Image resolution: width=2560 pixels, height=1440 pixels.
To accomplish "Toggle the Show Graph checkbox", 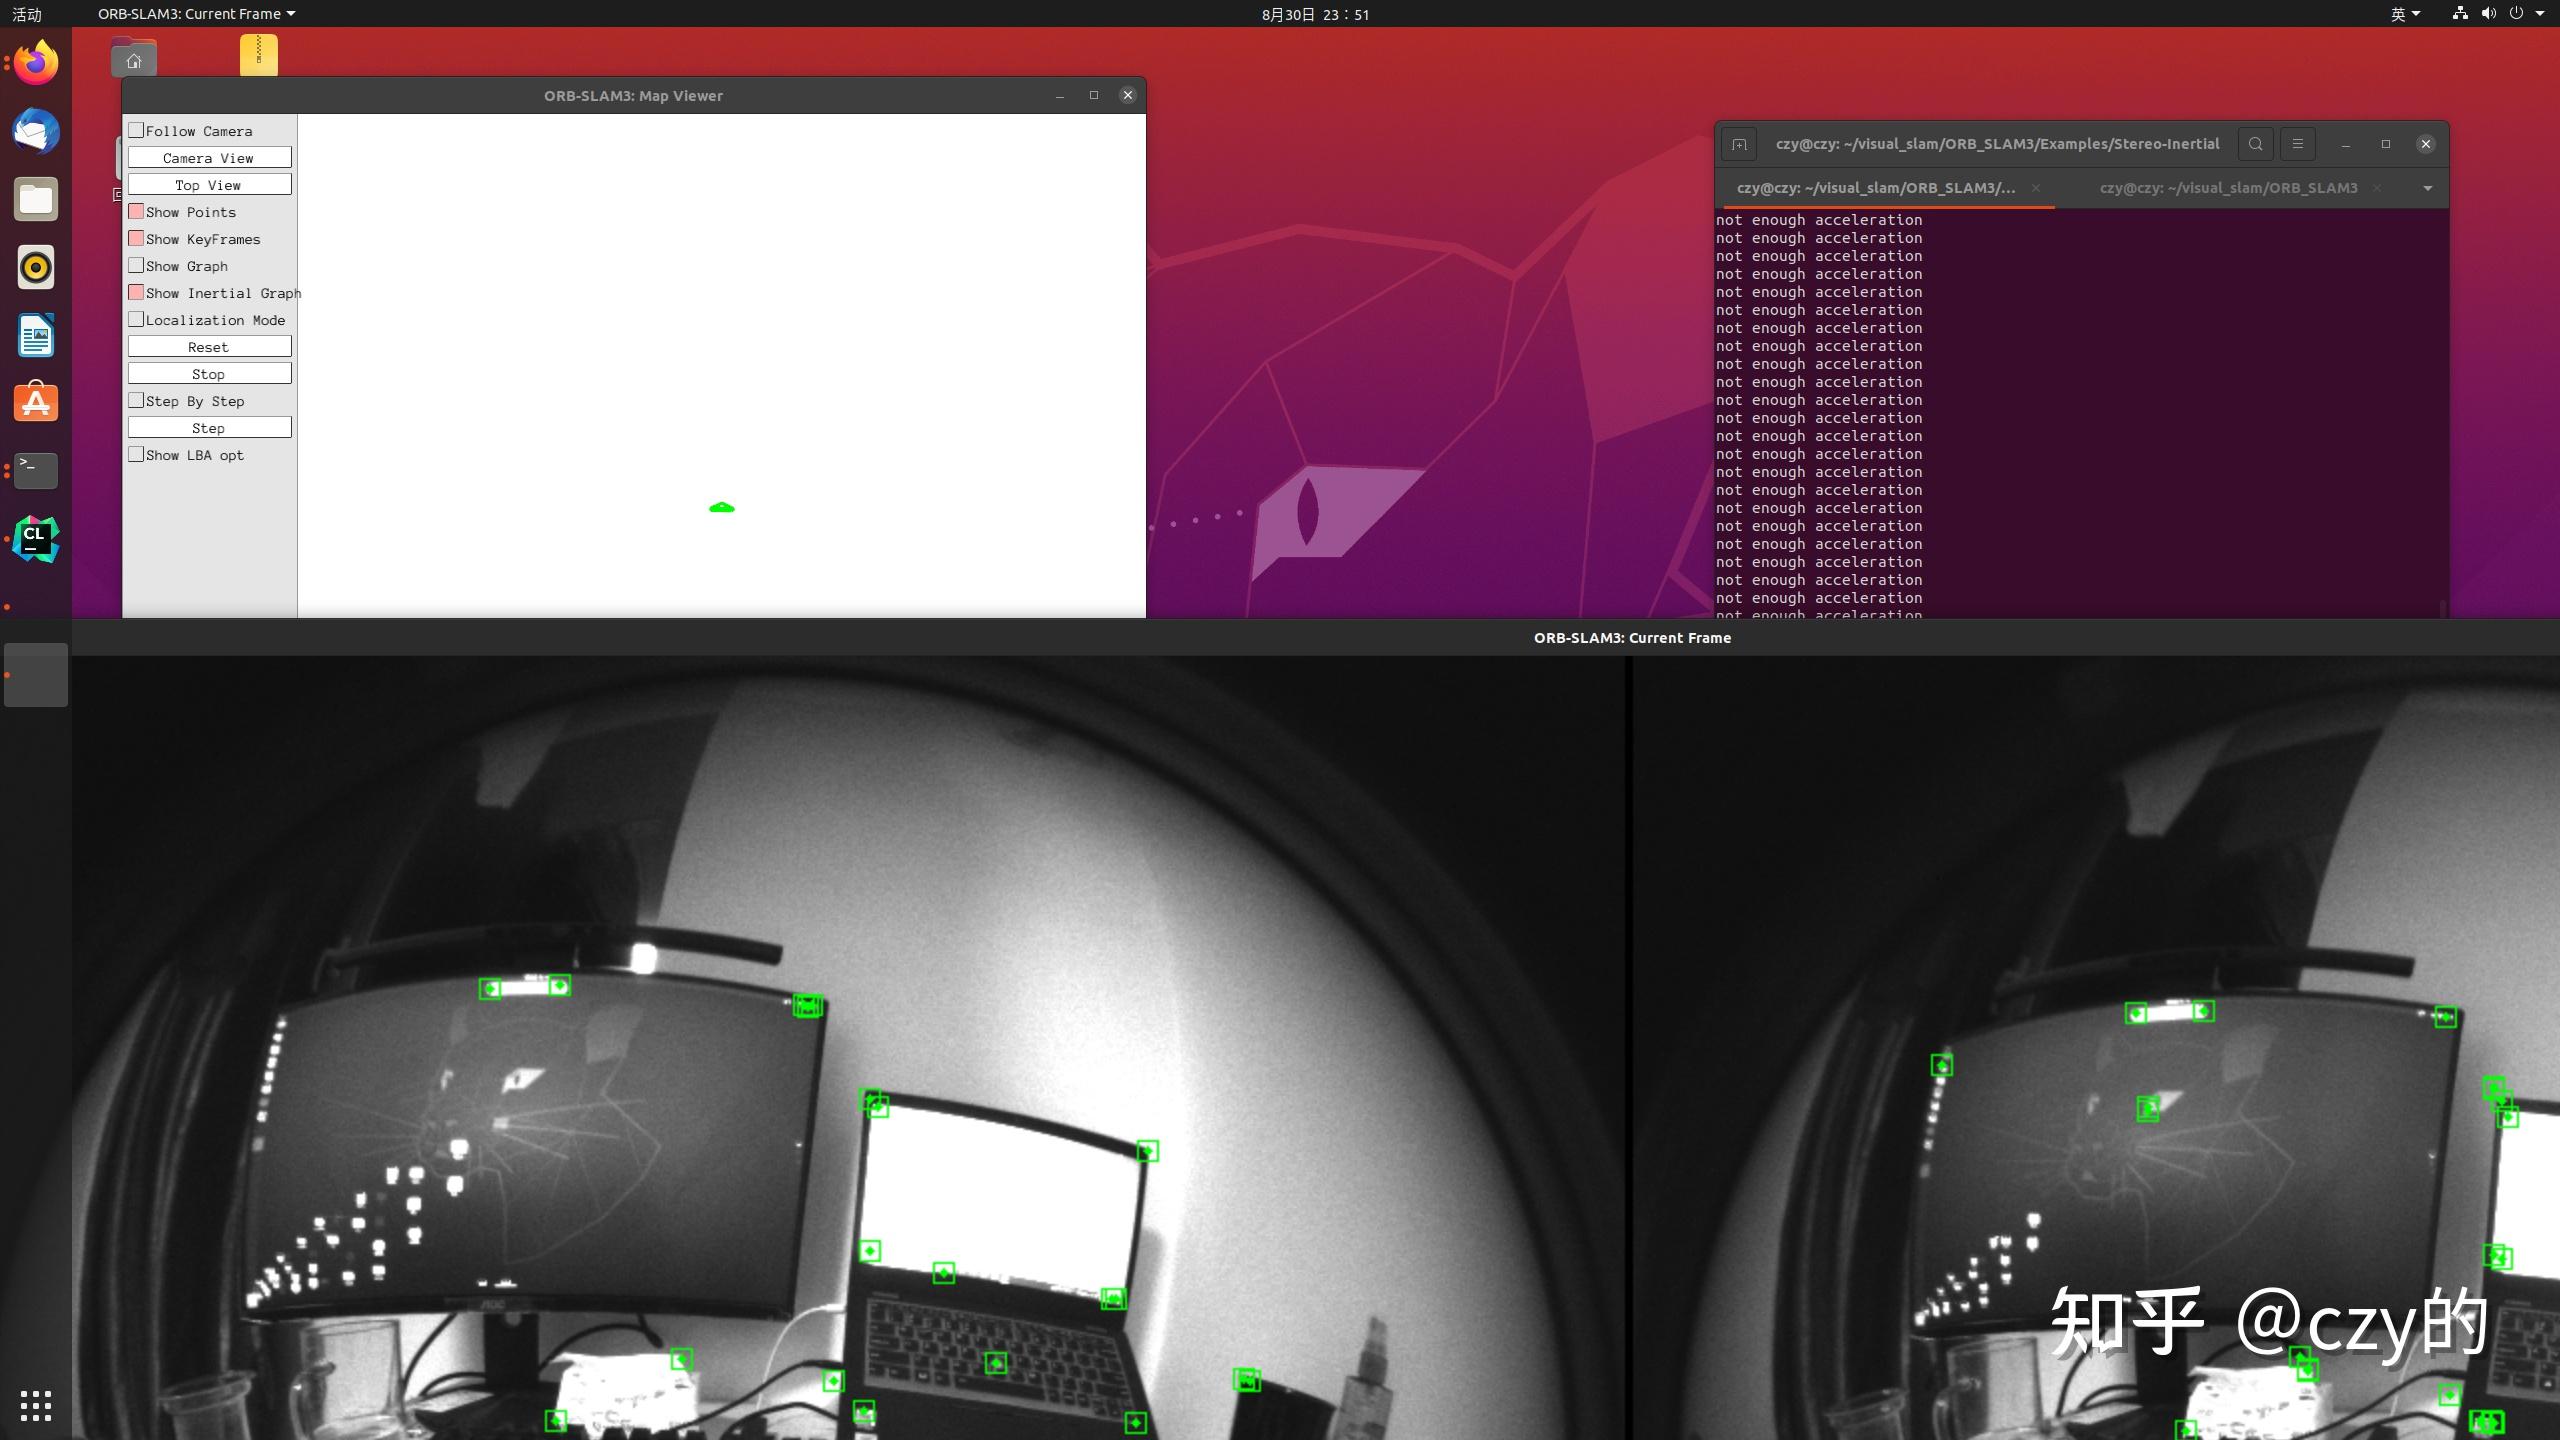I will tap(136, 265).
